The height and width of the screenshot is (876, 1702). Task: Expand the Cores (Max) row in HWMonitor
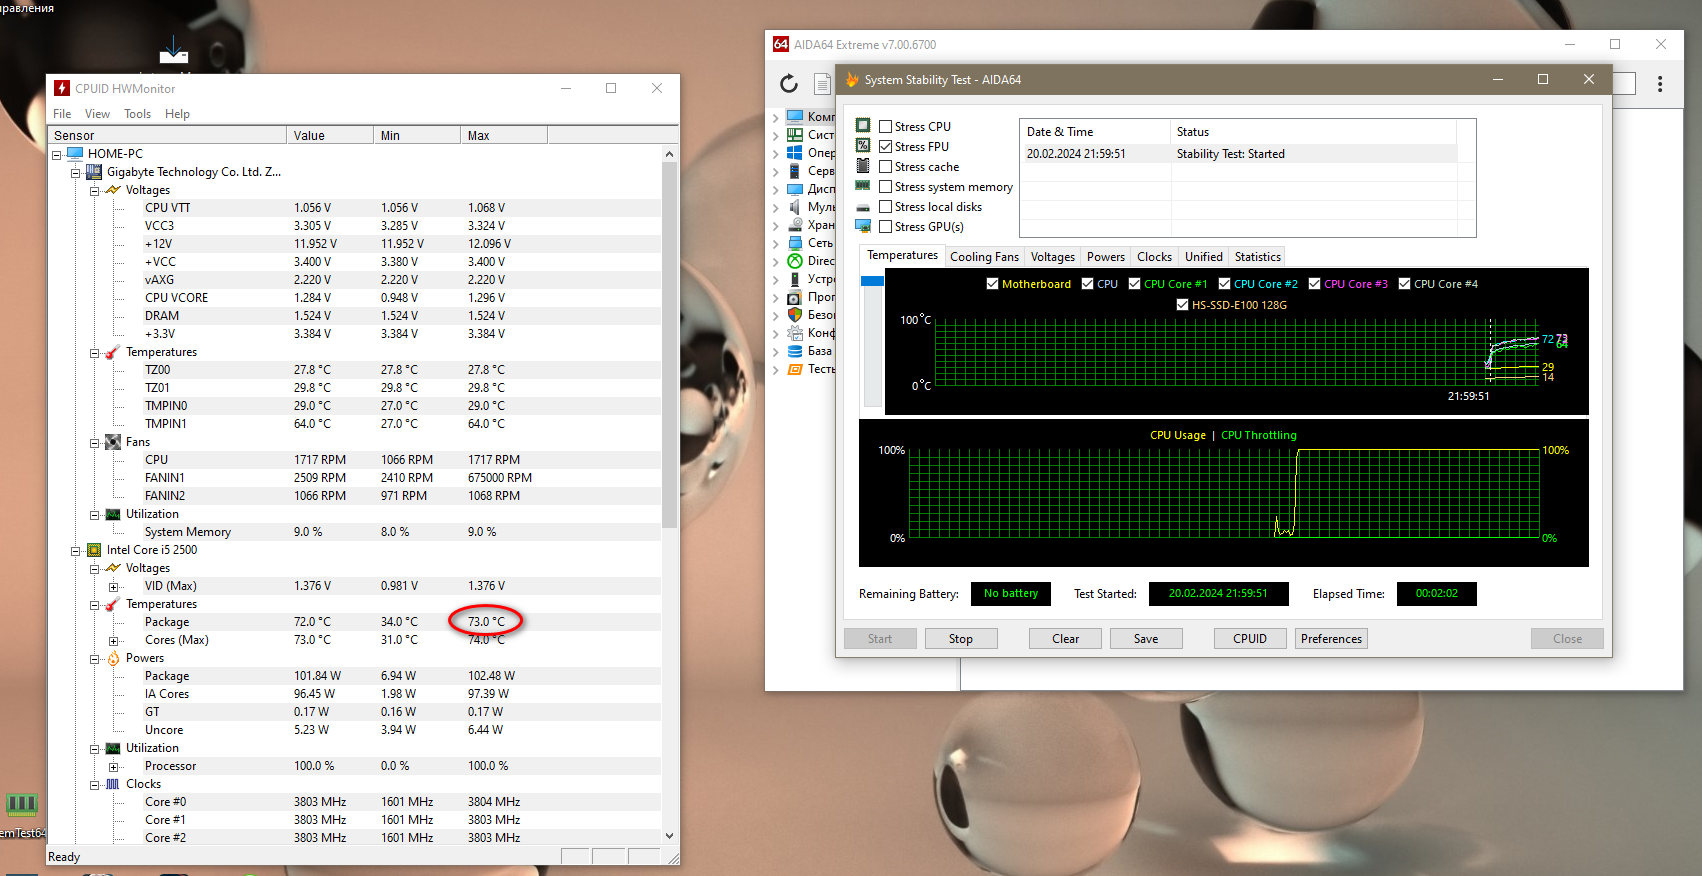113,640
